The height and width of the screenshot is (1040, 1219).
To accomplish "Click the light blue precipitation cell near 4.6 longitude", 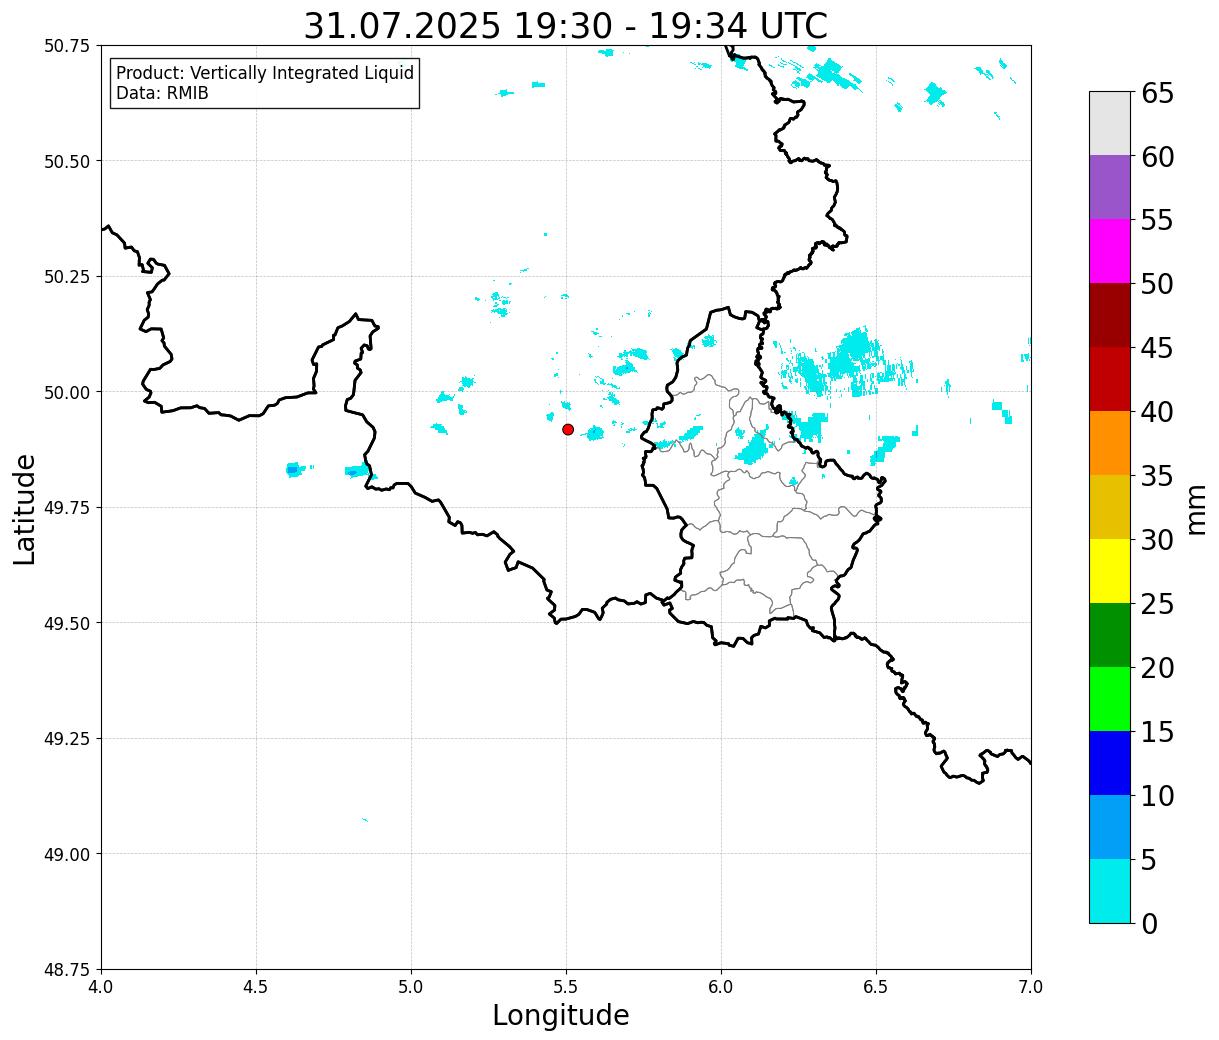I will [x=292, y=469].
